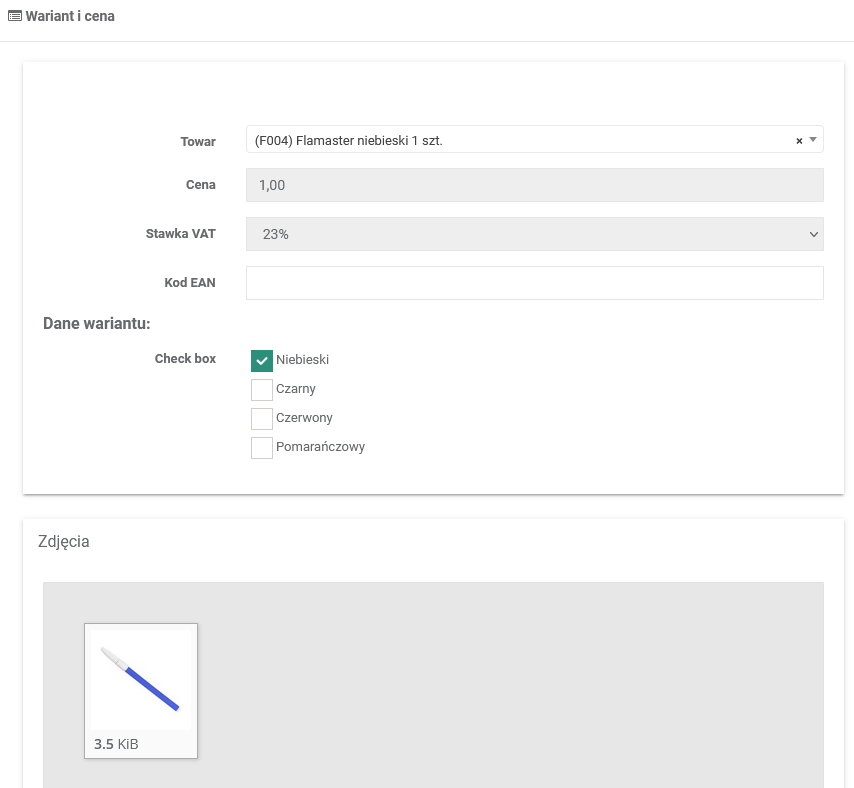Viewport: 854px width, 788px height.
Task: Click the 3.5 KiB file size label
Action: point(116,744)
